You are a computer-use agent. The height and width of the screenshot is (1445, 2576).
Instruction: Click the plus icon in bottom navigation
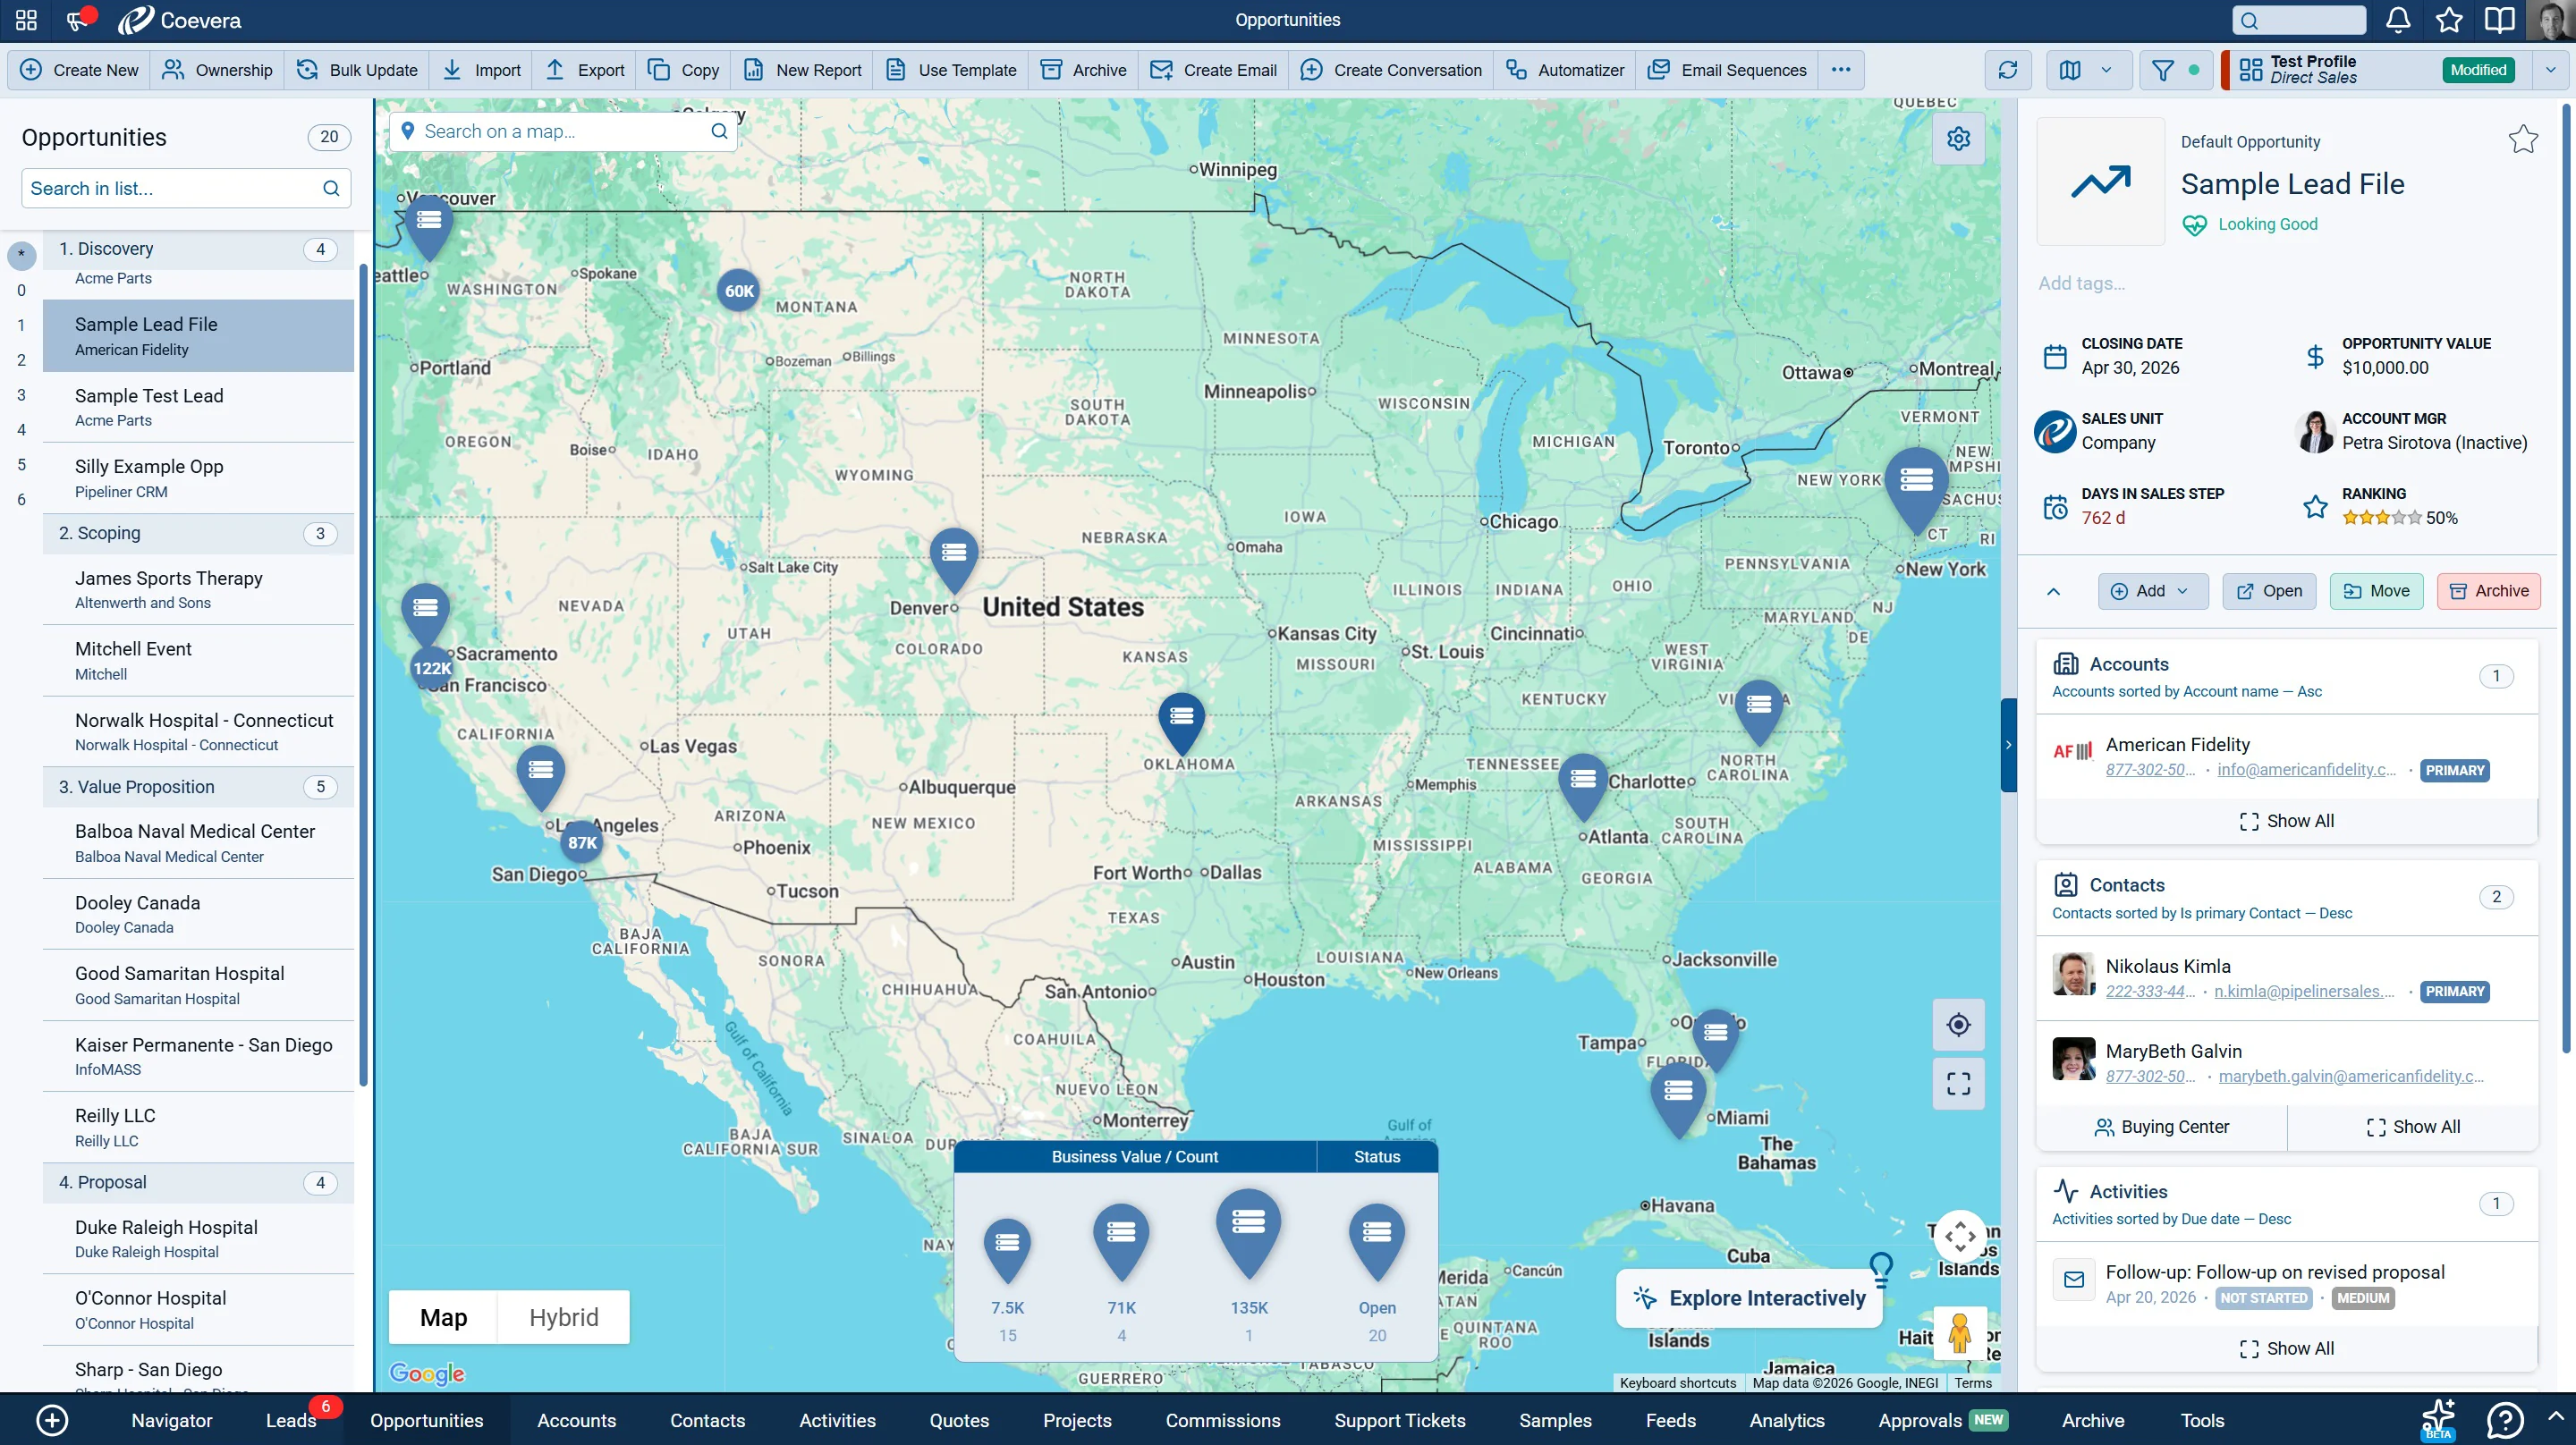(x=52, y=1420)
